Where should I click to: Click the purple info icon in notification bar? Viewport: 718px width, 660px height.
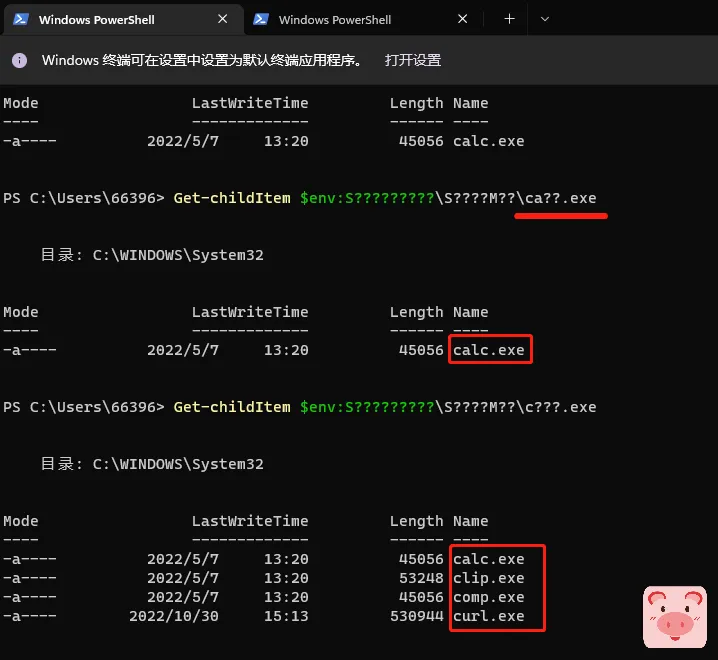(19, 60)
